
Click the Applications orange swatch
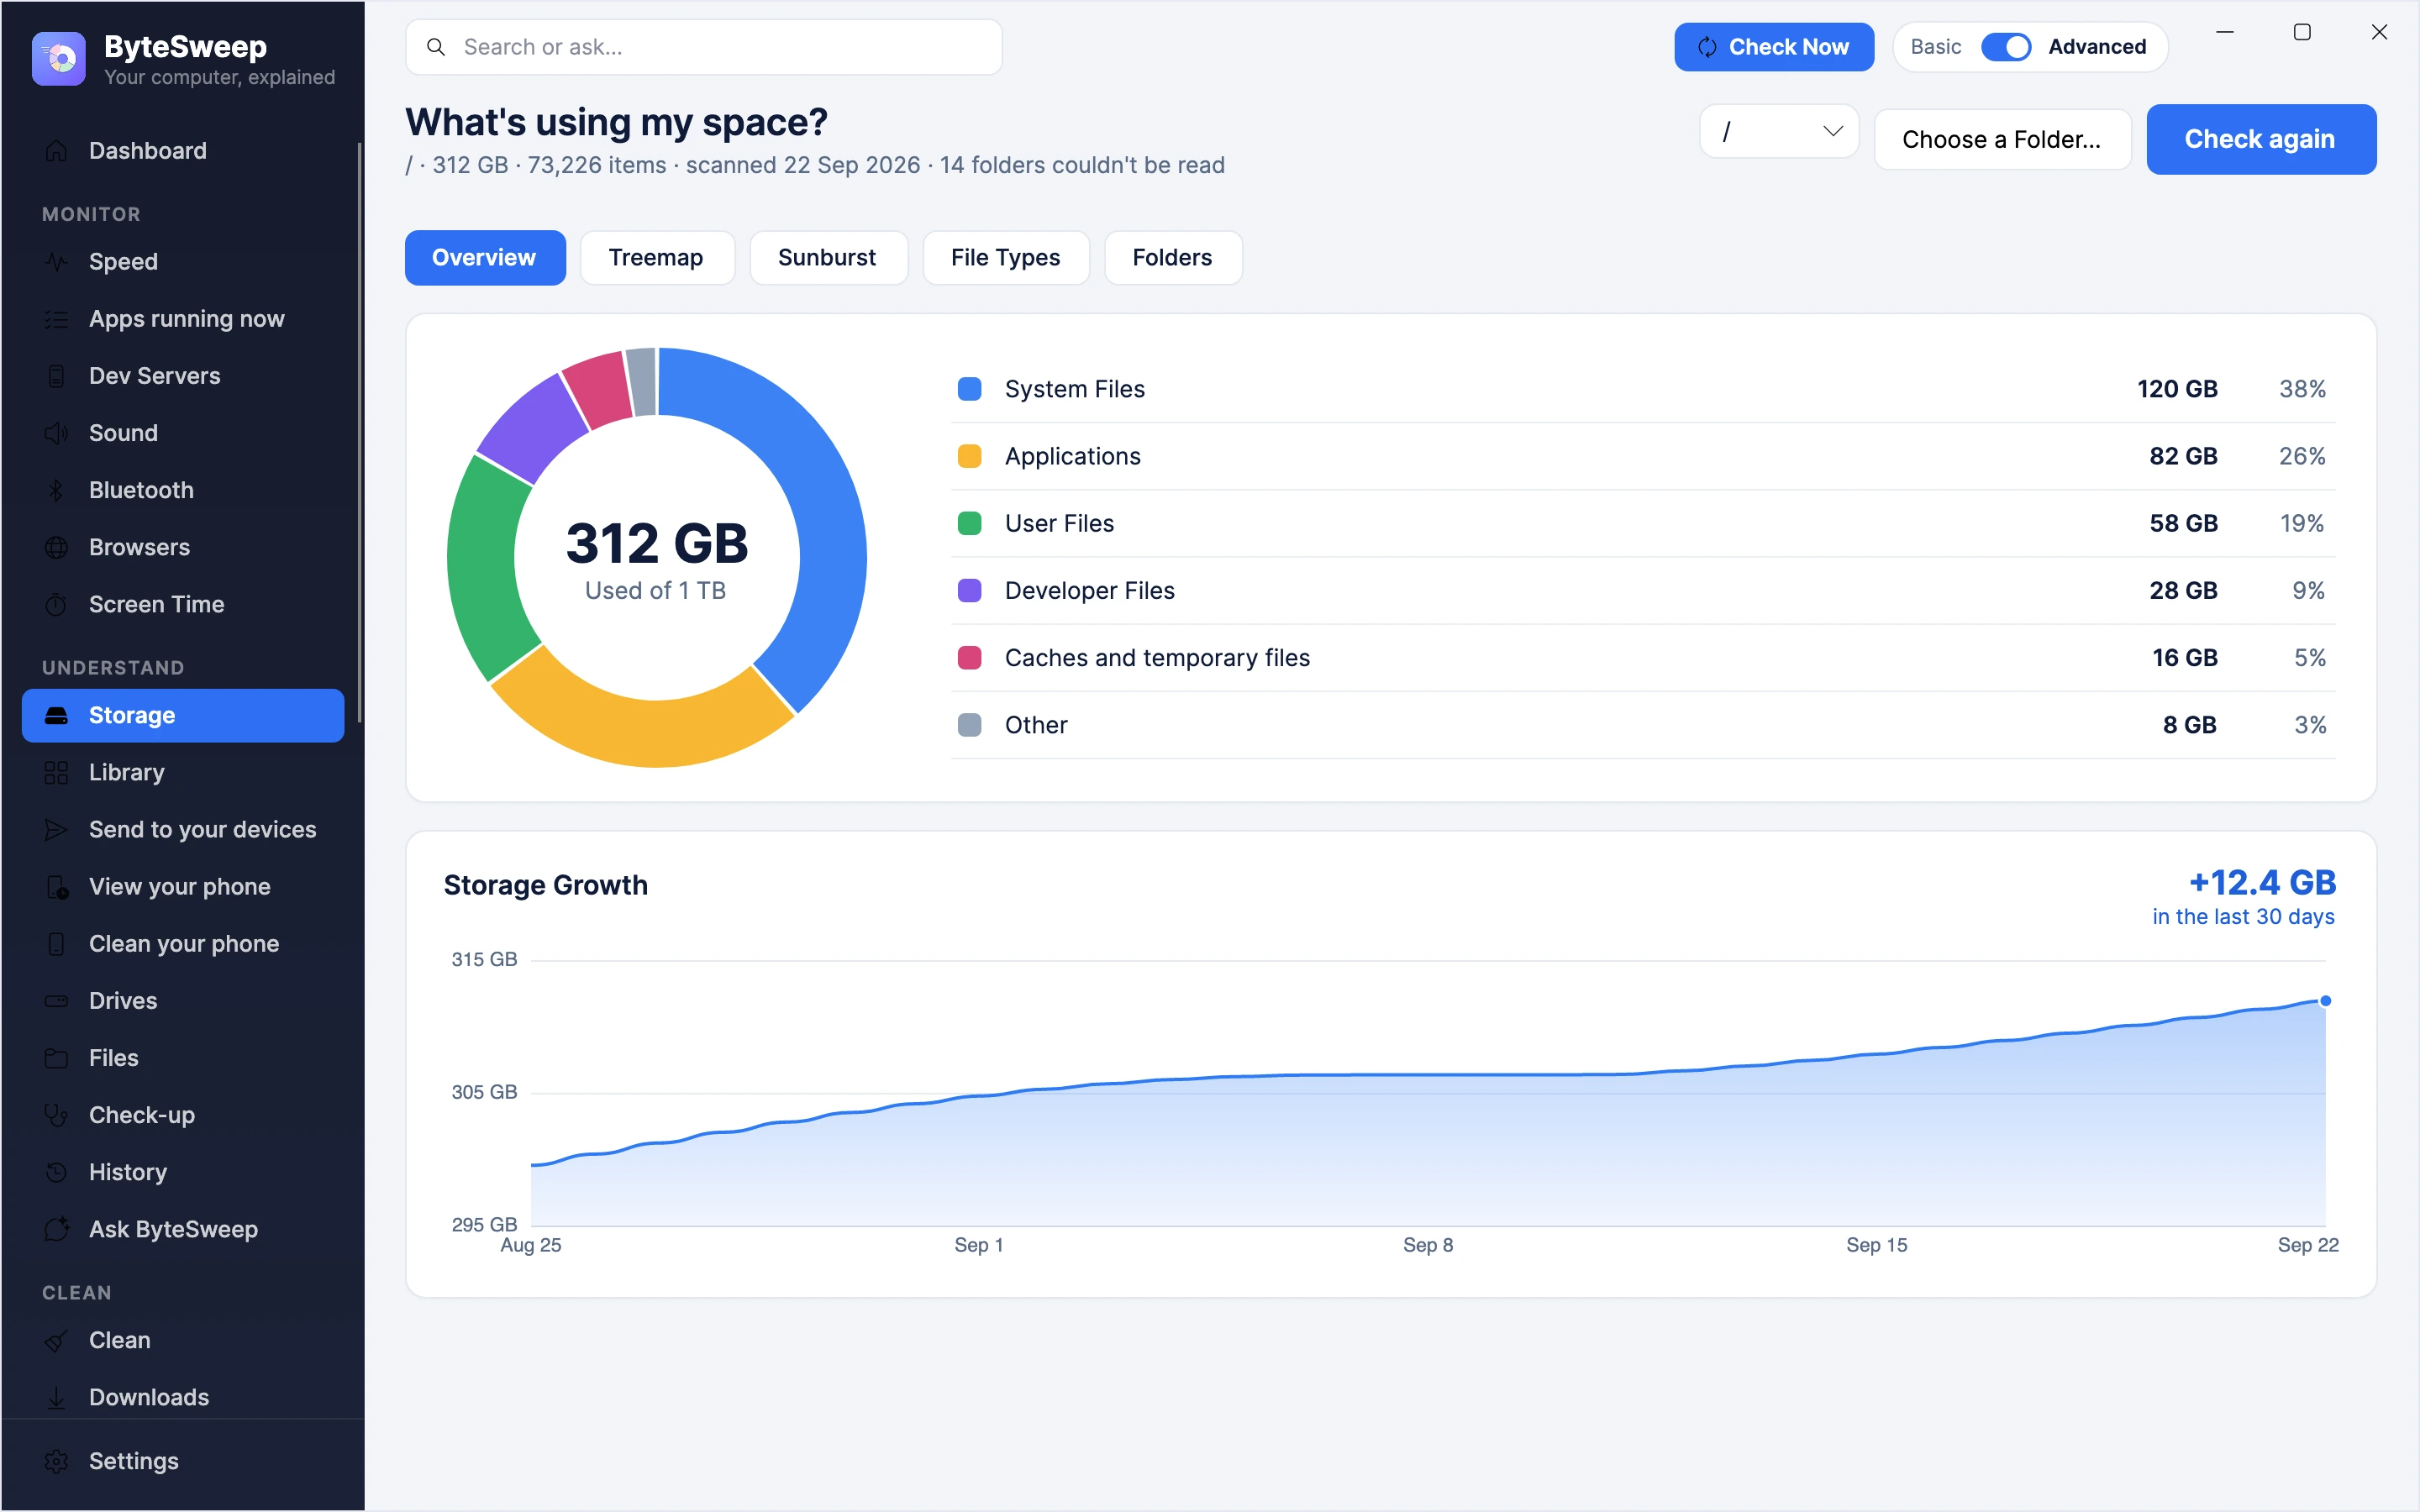point(969,456)
